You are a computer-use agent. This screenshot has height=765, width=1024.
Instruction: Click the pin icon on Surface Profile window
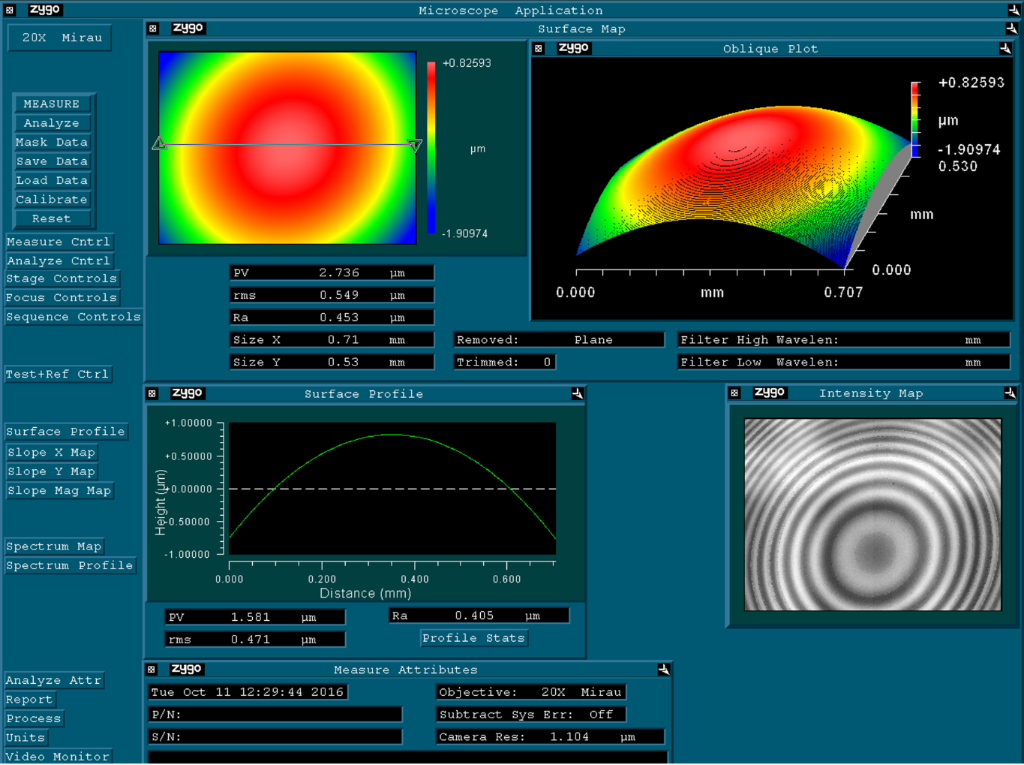tap(577, 394)
